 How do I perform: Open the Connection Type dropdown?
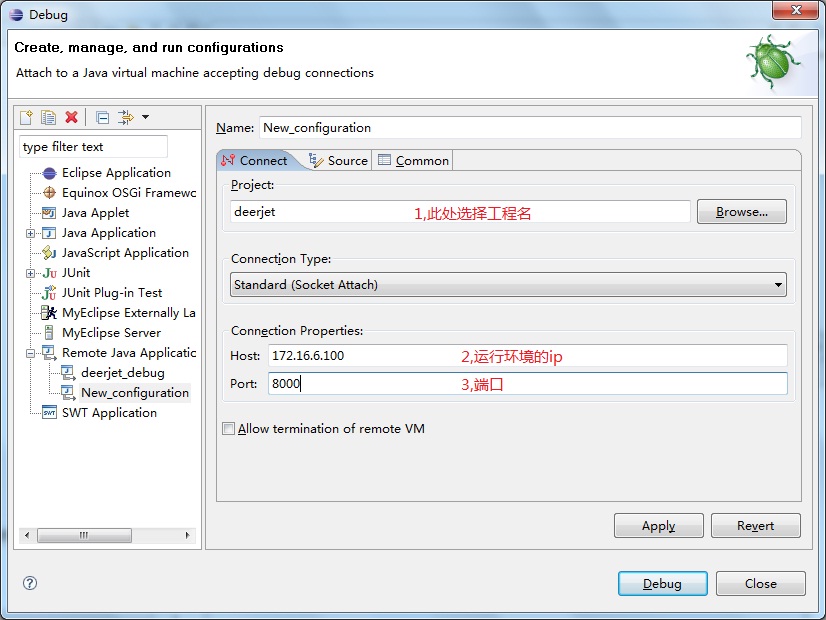click(x=508, y=285)
